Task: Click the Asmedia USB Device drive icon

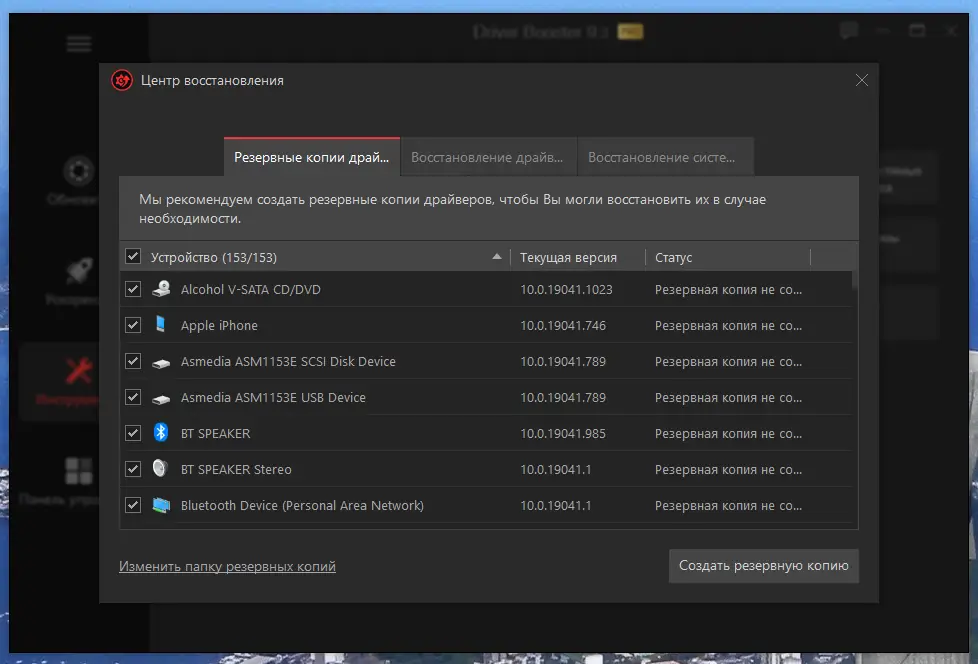Action: point(161,398)
